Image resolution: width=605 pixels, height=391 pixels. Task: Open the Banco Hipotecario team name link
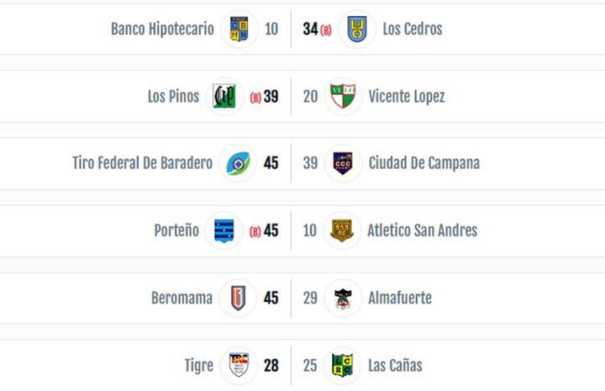162,29
